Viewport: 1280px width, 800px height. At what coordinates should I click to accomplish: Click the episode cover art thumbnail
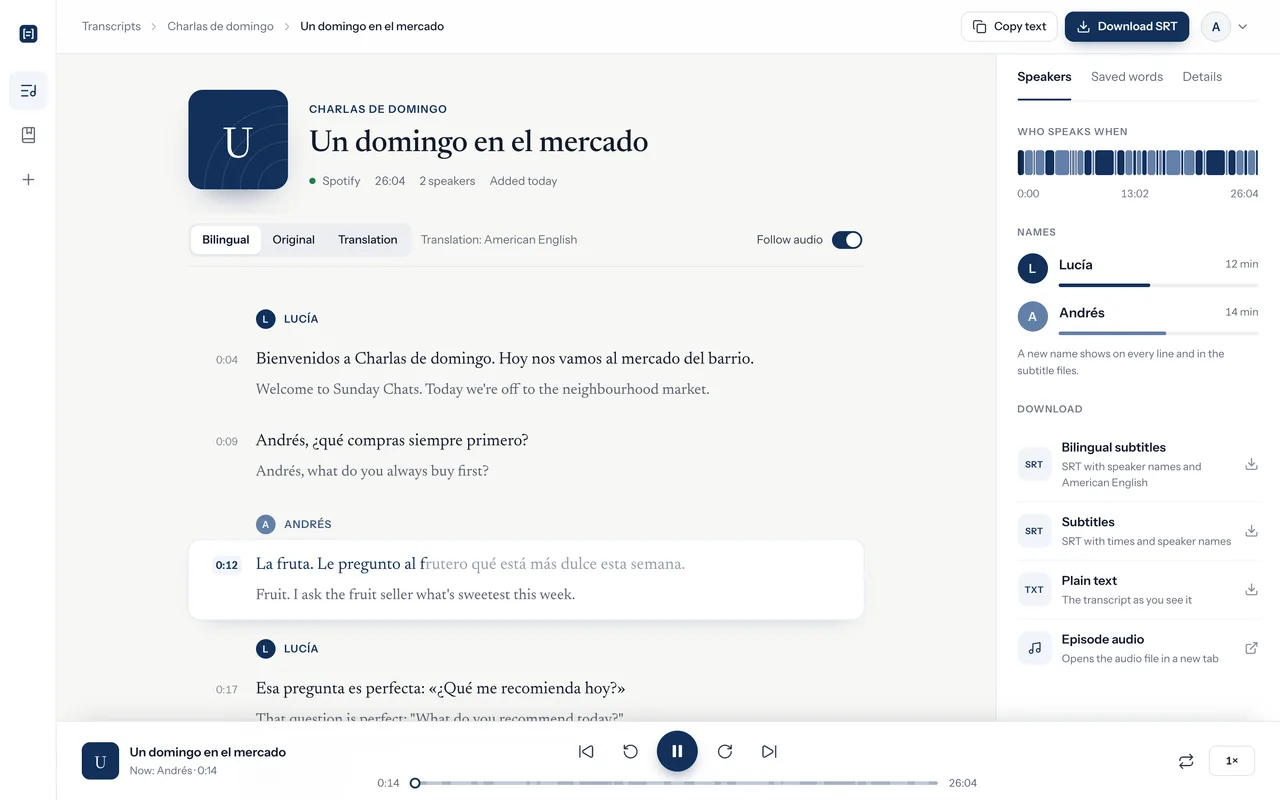click(238, 140)
